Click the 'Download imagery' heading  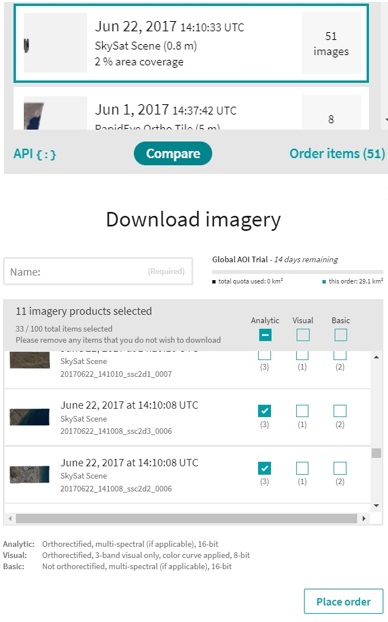[193, 219]
